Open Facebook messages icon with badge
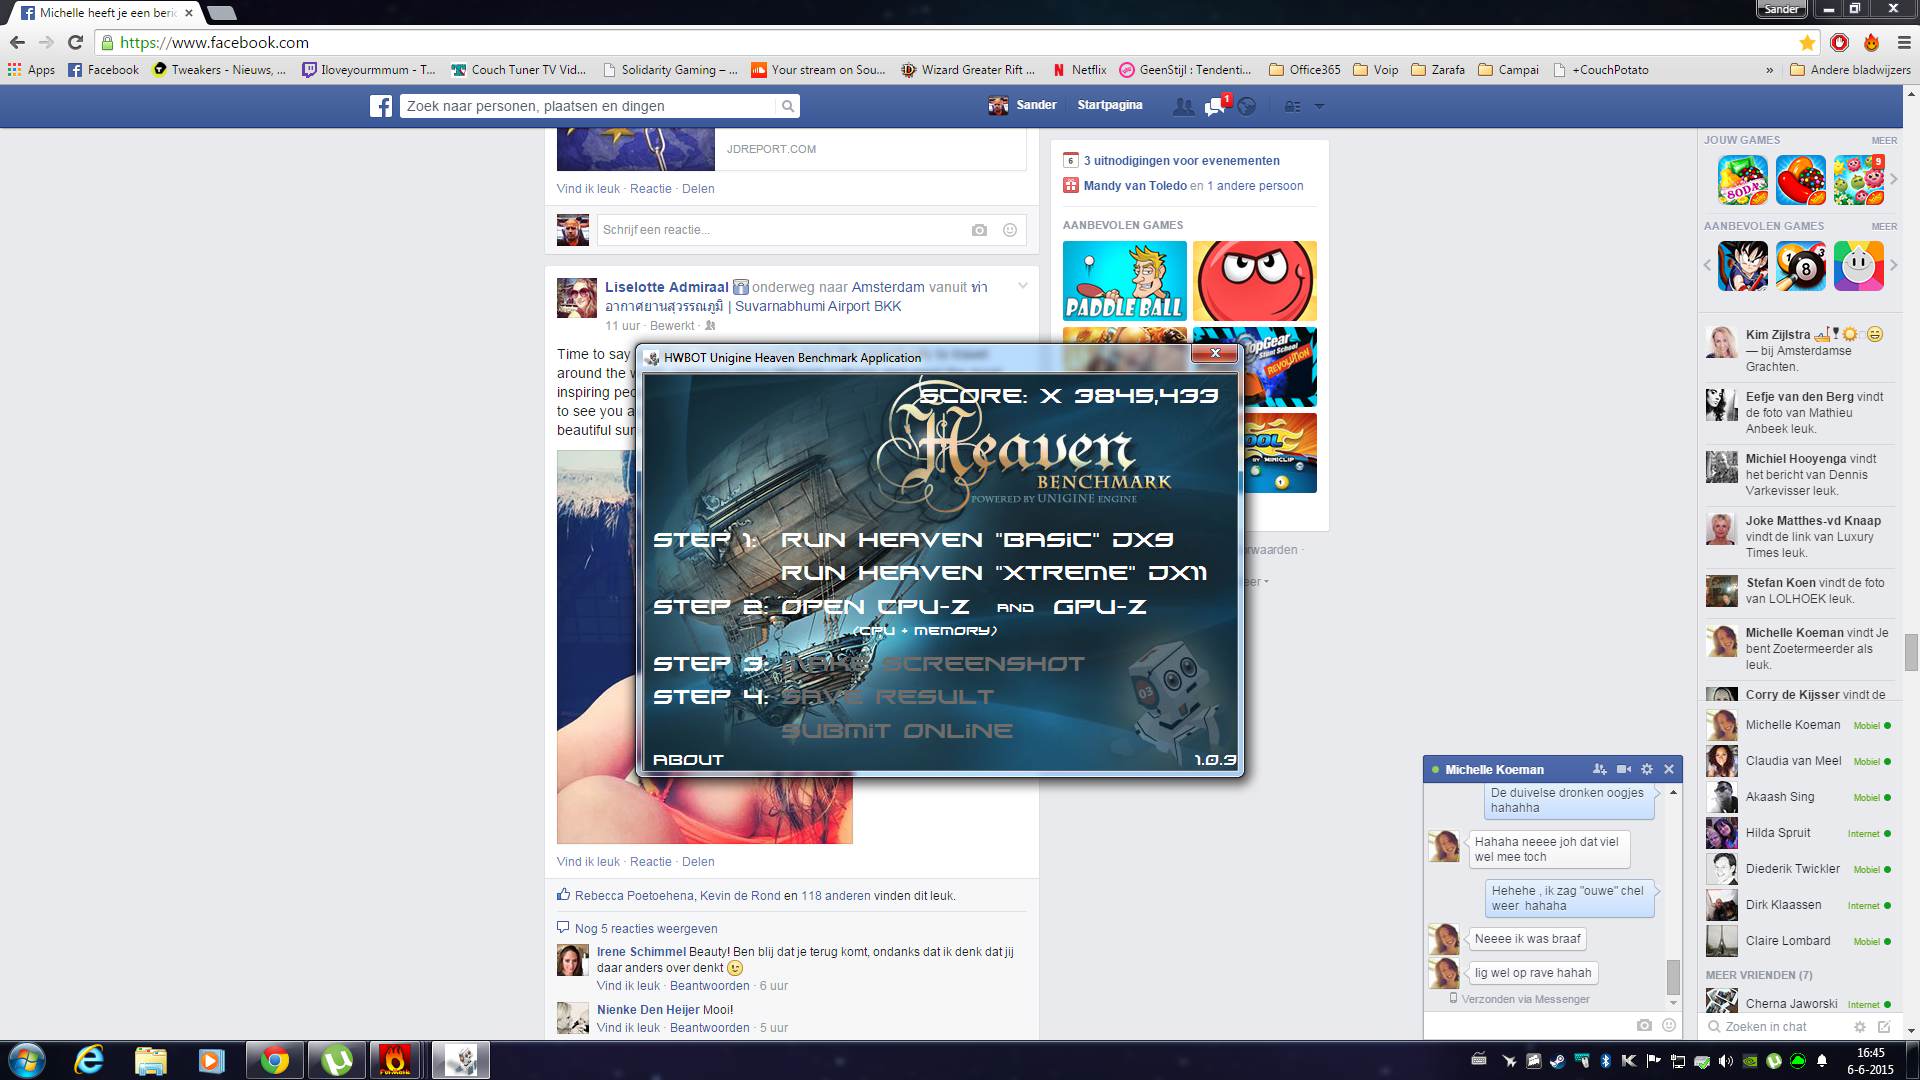Viewport: 1920px width, 1080px height. 1216,106
